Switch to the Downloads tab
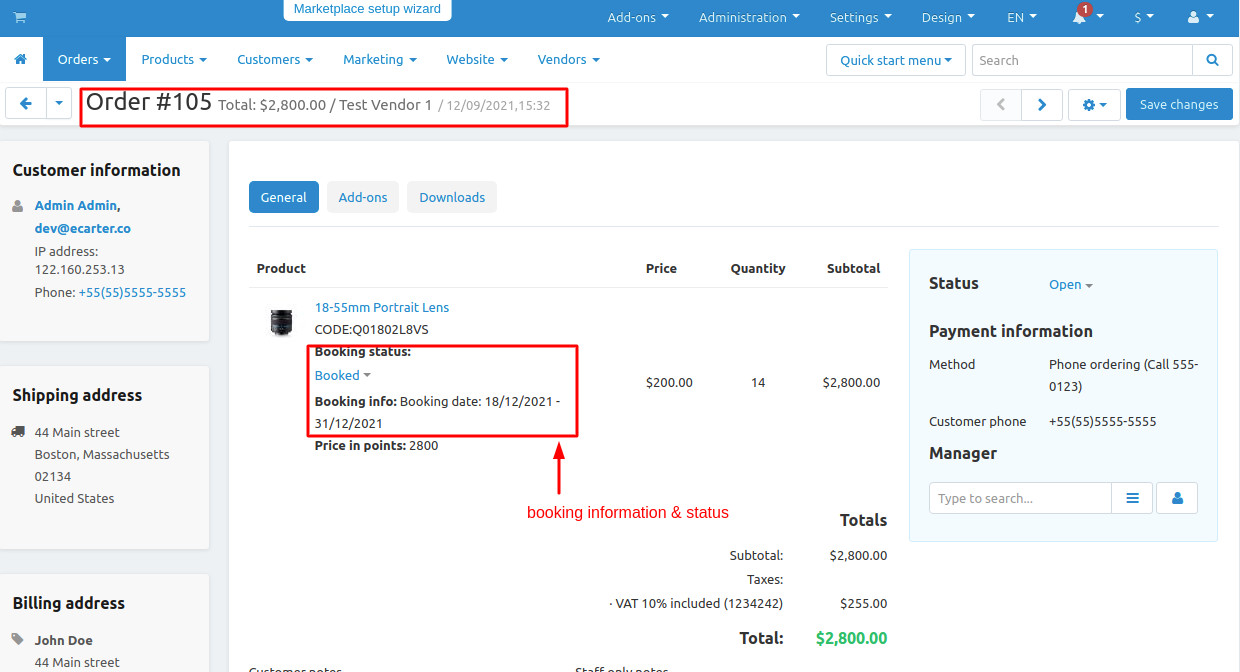Image resolution: width=1240 pixels, height=672 pixels. coord(452,197)
